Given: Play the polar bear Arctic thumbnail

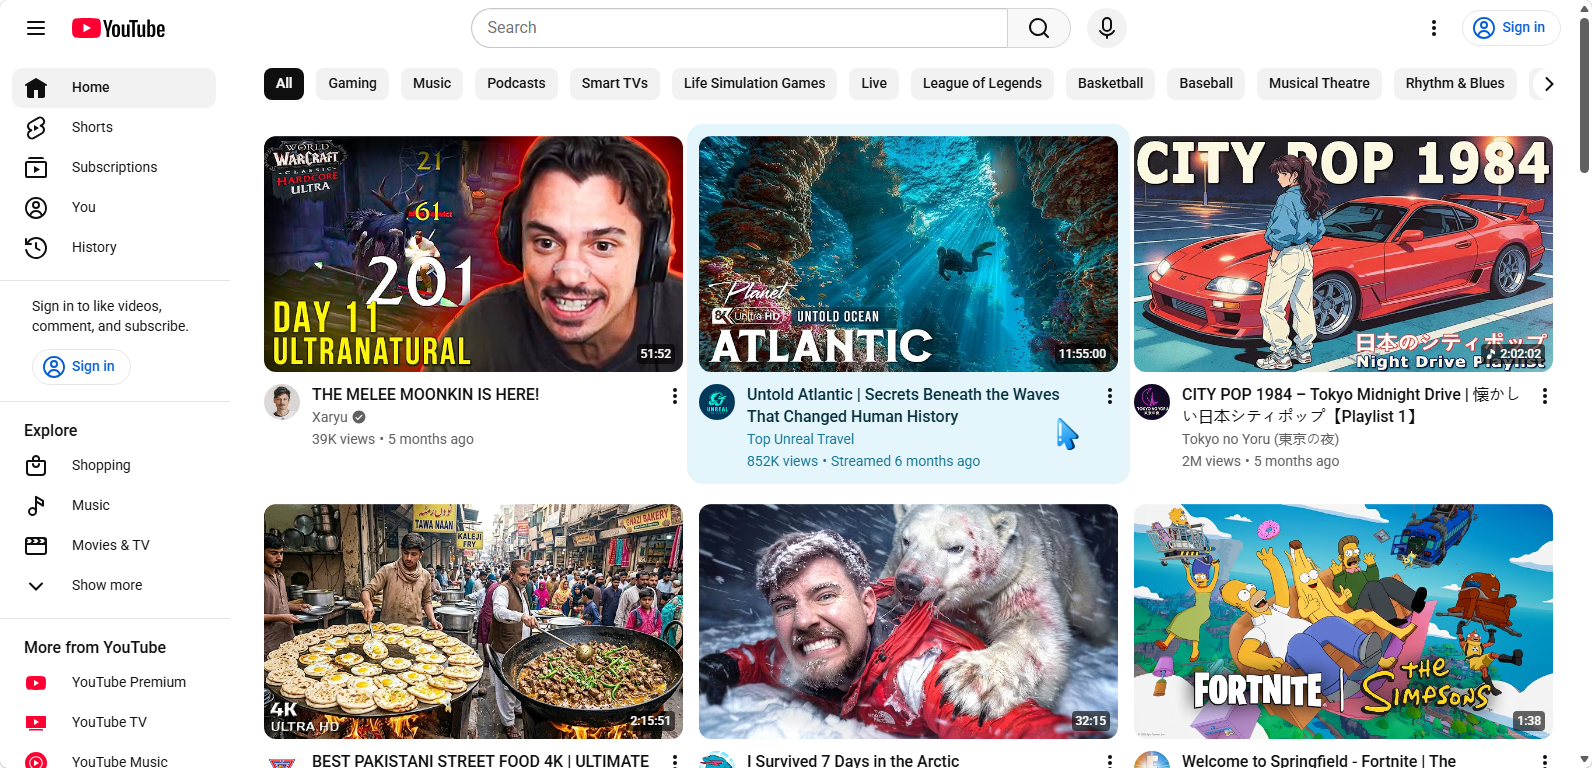Looking at the screenshot, I should (x=908, y=621).
